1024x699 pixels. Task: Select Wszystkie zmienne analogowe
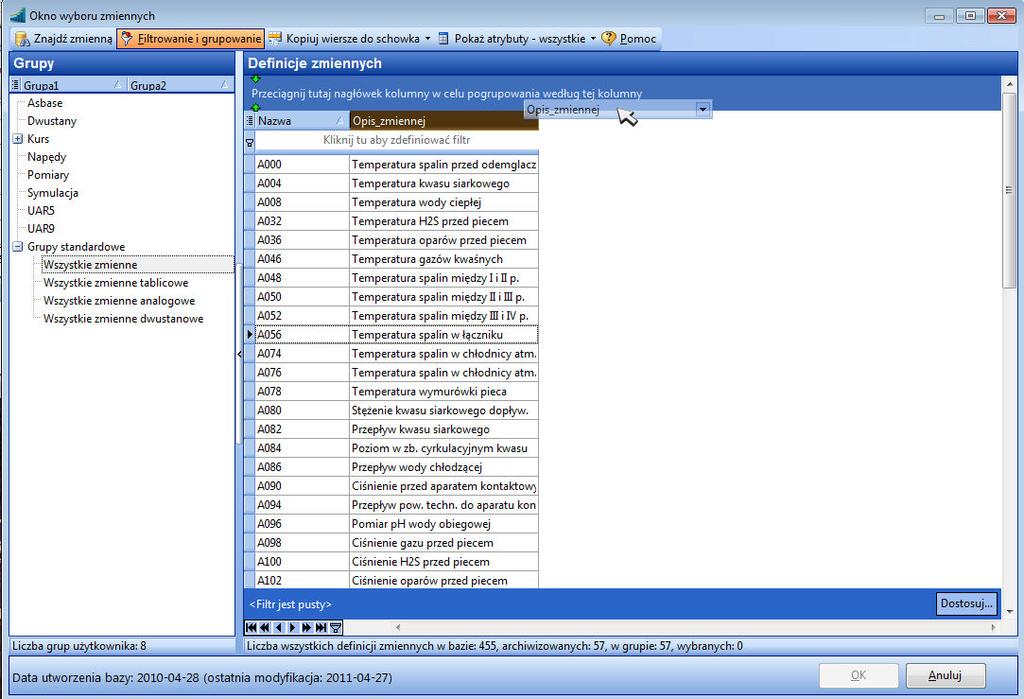pos(119,301)
